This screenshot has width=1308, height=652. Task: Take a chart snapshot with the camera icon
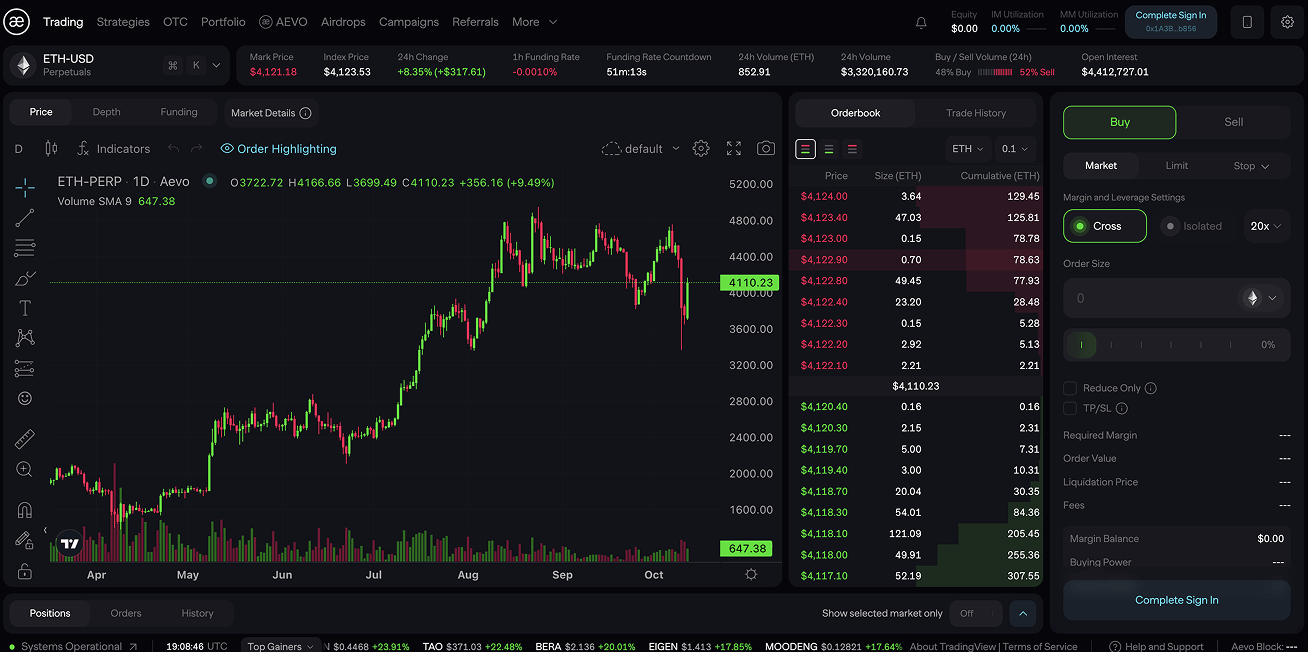(766, 148)
